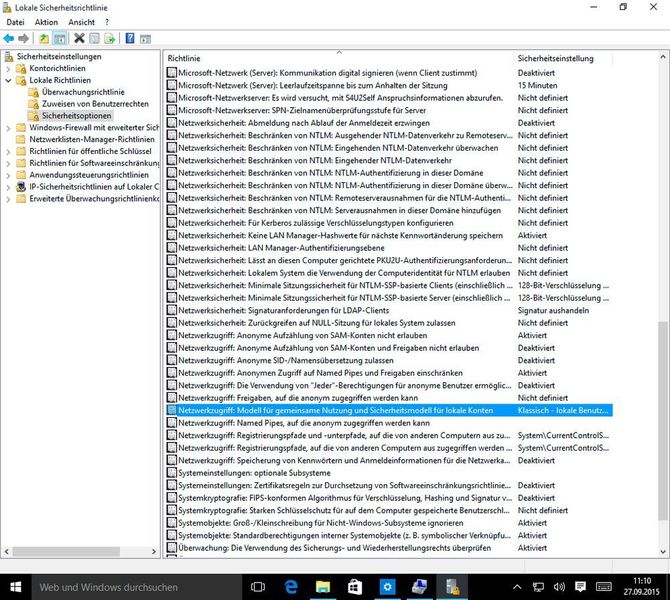The width and height of the screenshot is (670, 600).
Task: Collapse the Lokale Richtlinien node
Action: [x=8, y=80]
